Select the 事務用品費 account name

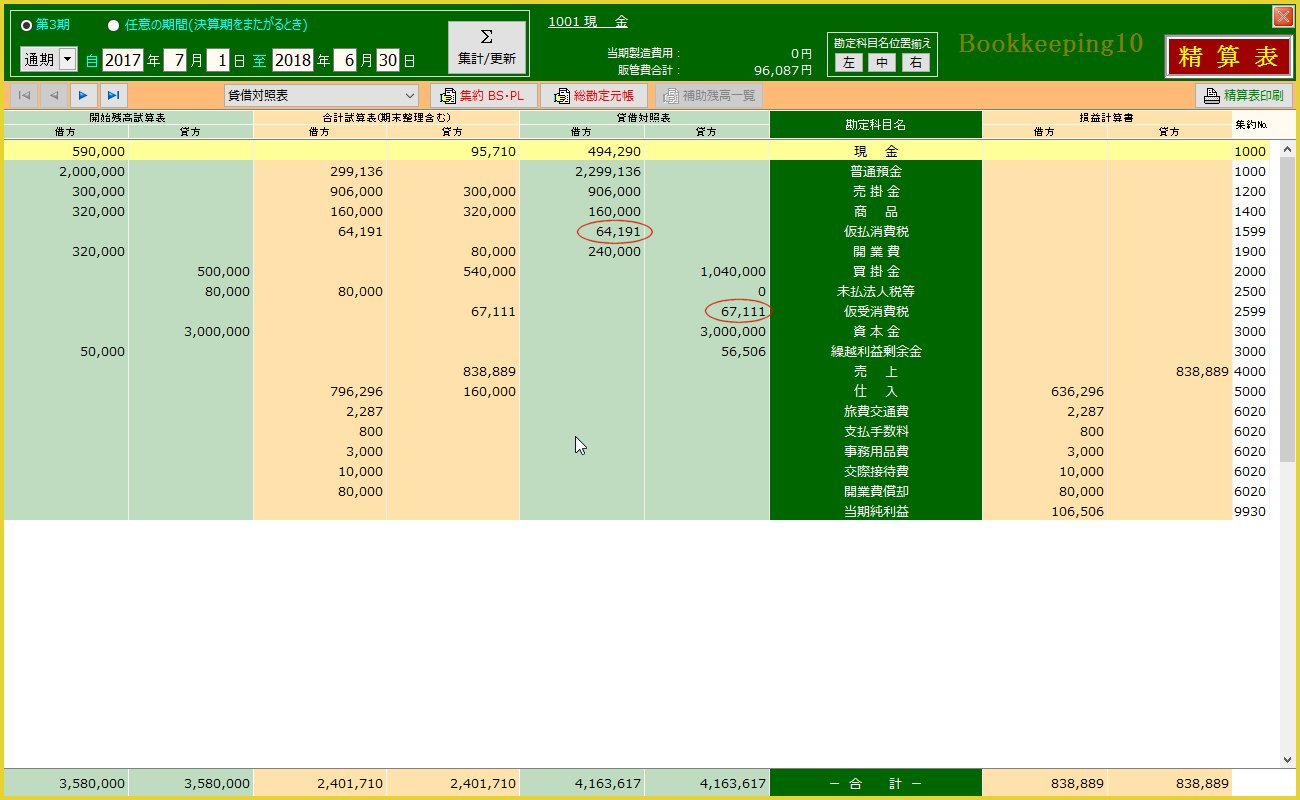[876, 451]
